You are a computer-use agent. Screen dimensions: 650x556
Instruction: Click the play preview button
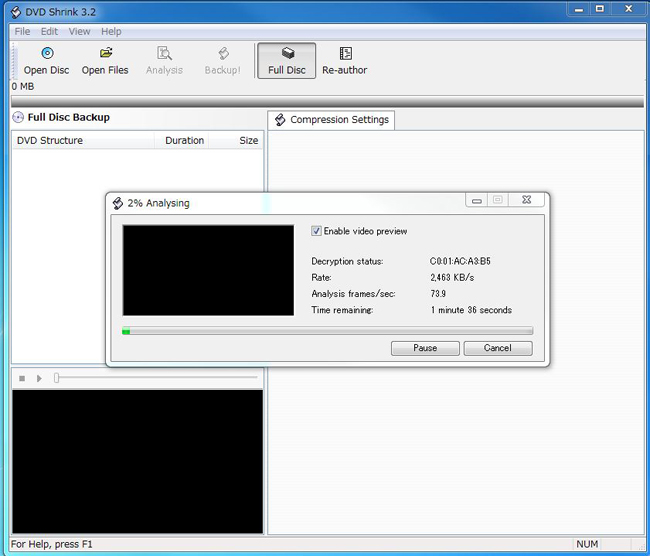tap(39, 378)
